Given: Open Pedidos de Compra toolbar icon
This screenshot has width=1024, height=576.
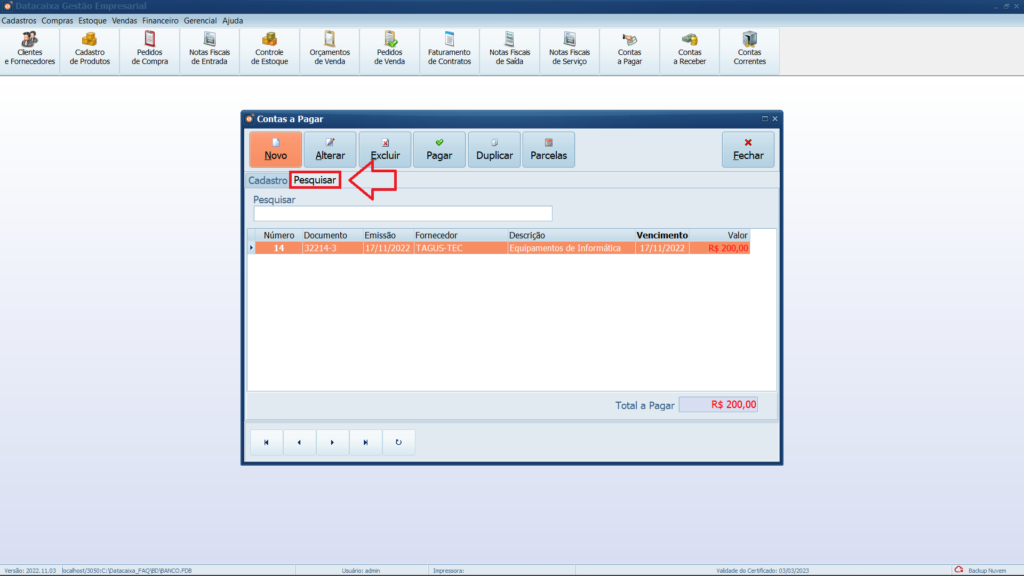Looking at the screenshot, I should [x=150, y=49].
